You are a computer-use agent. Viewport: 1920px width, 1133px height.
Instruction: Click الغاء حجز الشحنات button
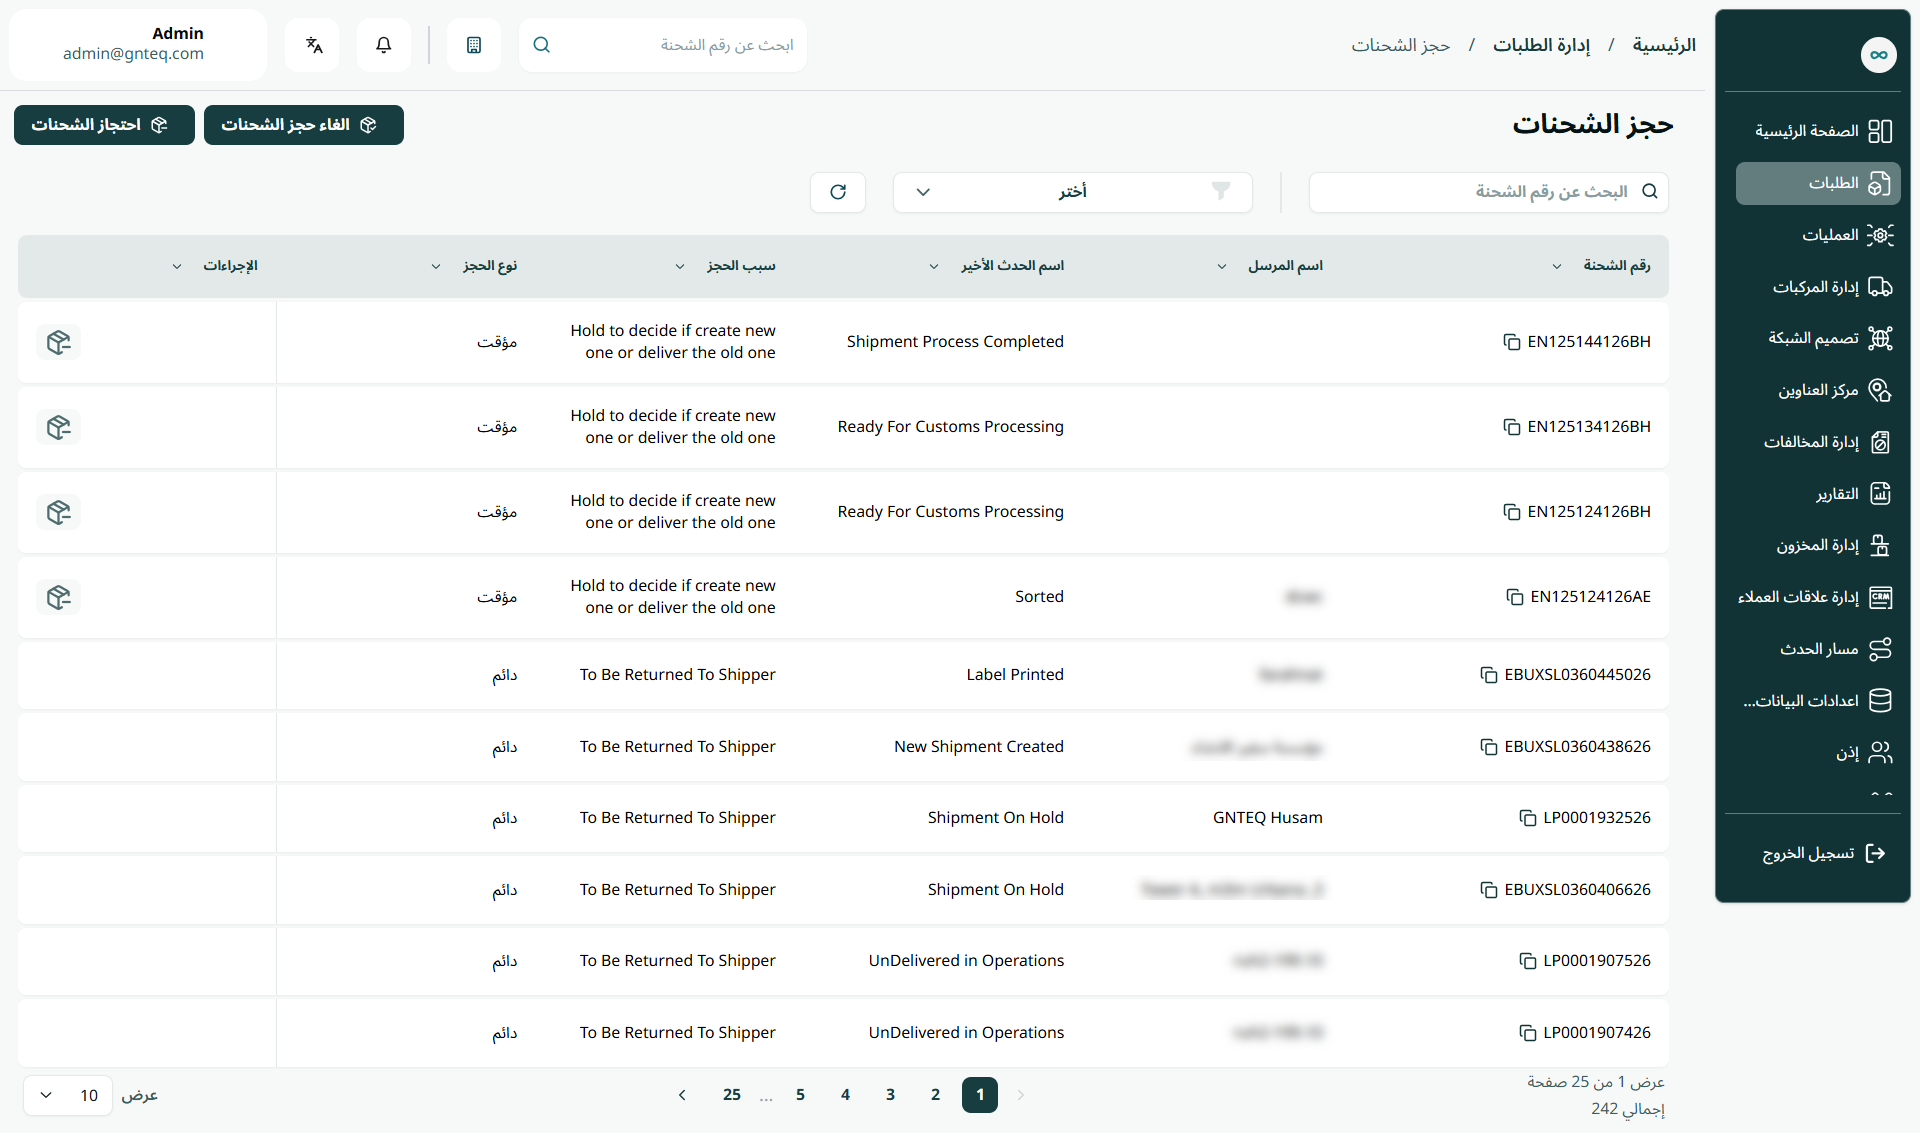[304, 125]
